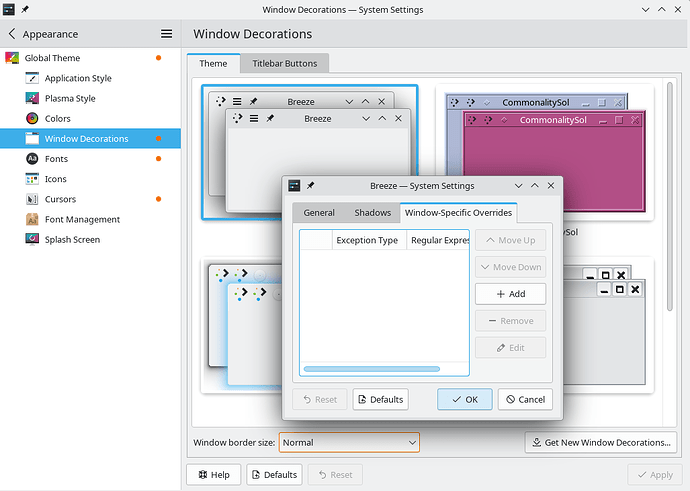Open Splash Screen settings
Image resolution: width=690 pixels, height=491 pixels.
click(90, 239)
